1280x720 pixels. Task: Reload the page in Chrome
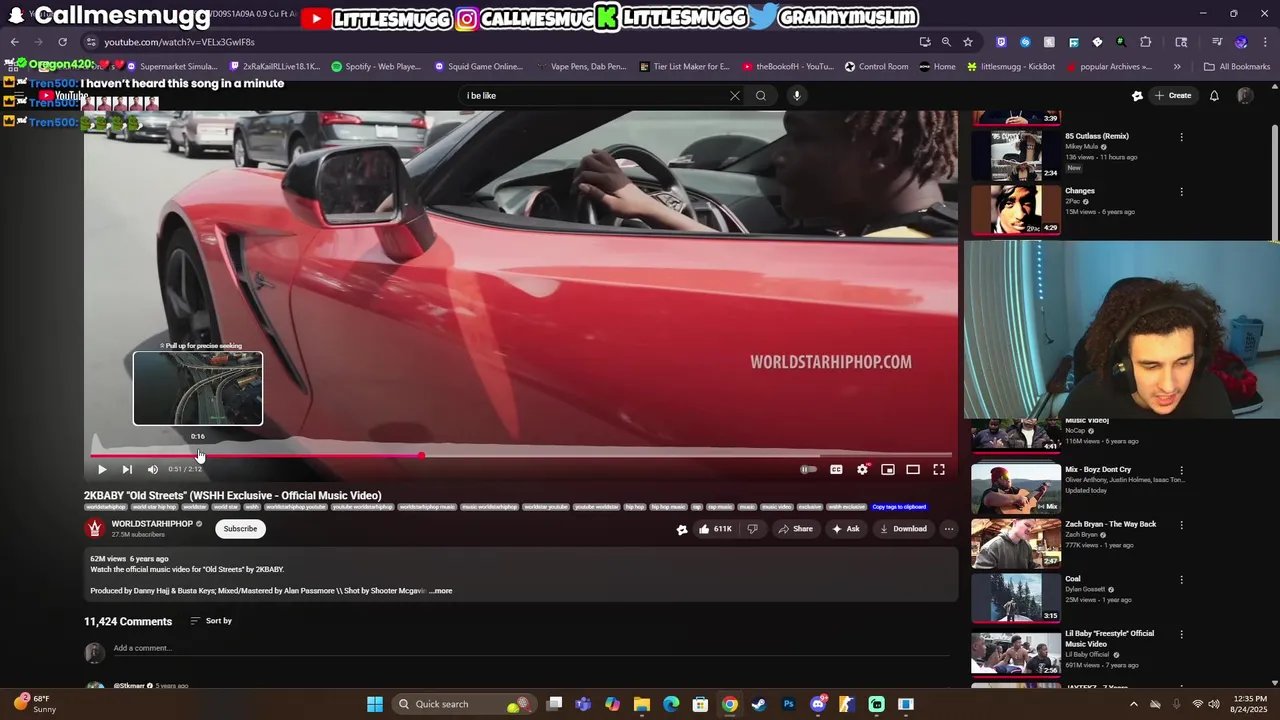pos(62,42)
